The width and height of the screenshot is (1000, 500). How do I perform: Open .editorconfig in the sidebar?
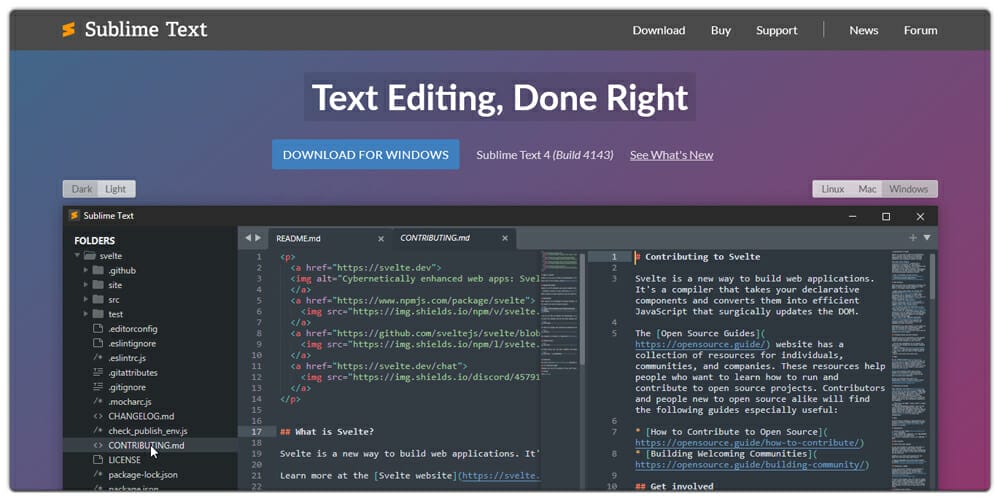point(133,329)
